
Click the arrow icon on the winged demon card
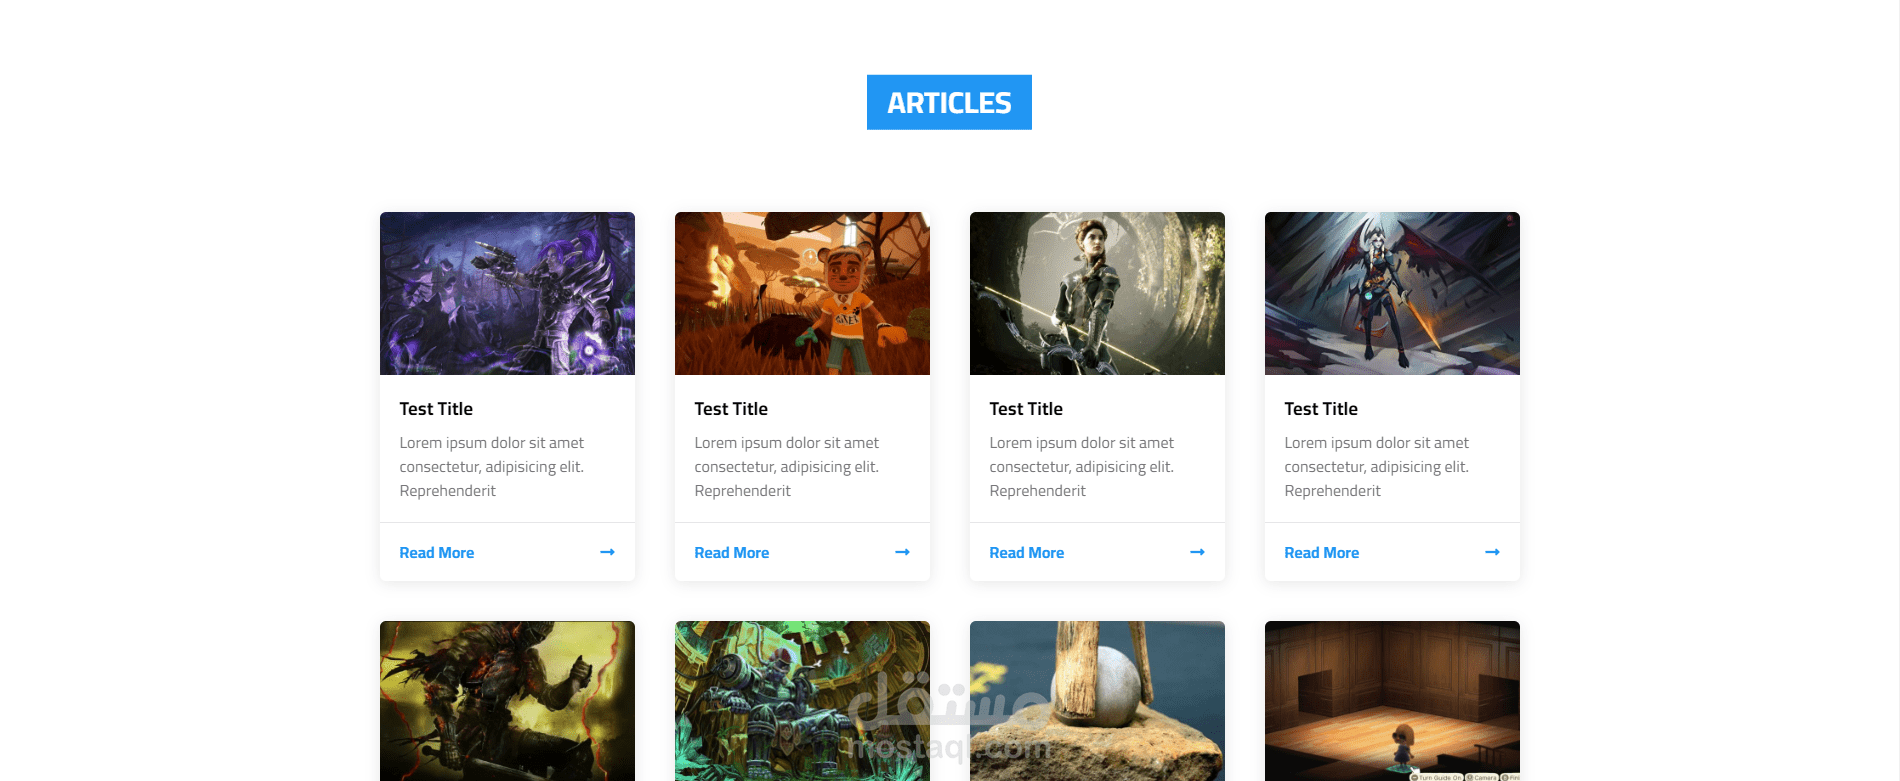tap(1492, 552)
